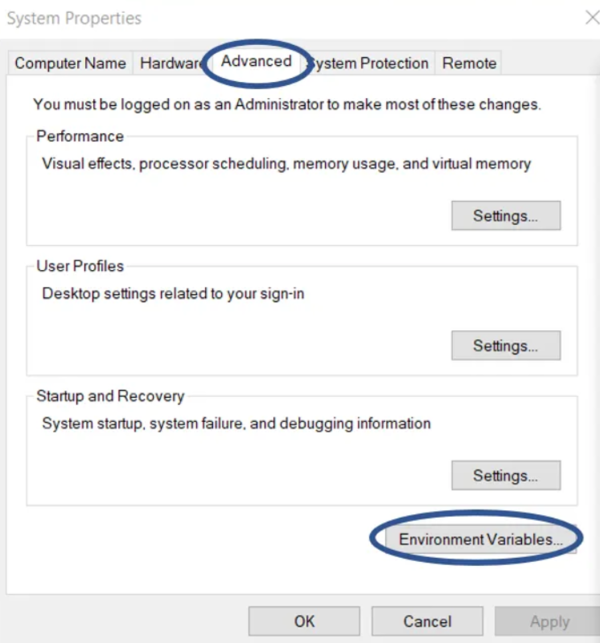Open Startup and Recovery Settings
The height and width of the screenshot is (643, 600).
(x=505, y=475)
